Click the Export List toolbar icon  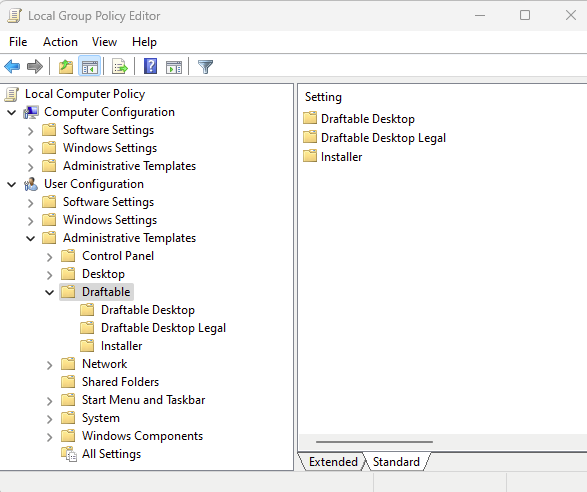pyautogui.click(x=120, y=67)
